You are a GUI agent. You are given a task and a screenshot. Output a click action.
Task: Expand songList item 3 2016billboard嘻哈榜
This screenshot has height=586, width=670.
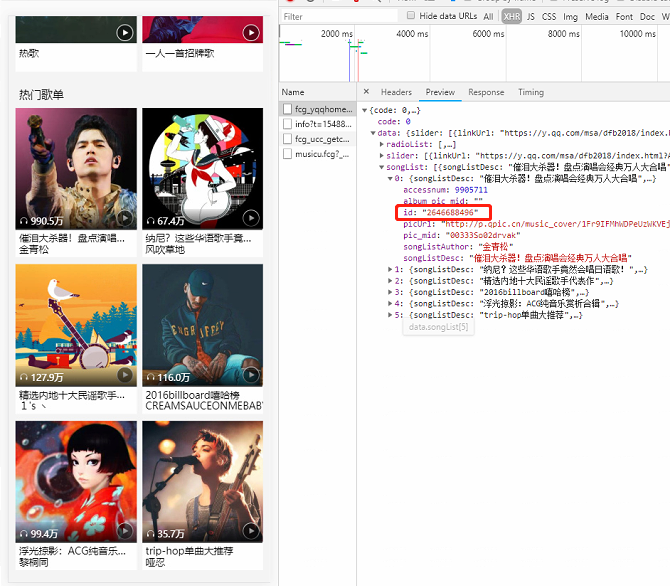coord(390,292)
